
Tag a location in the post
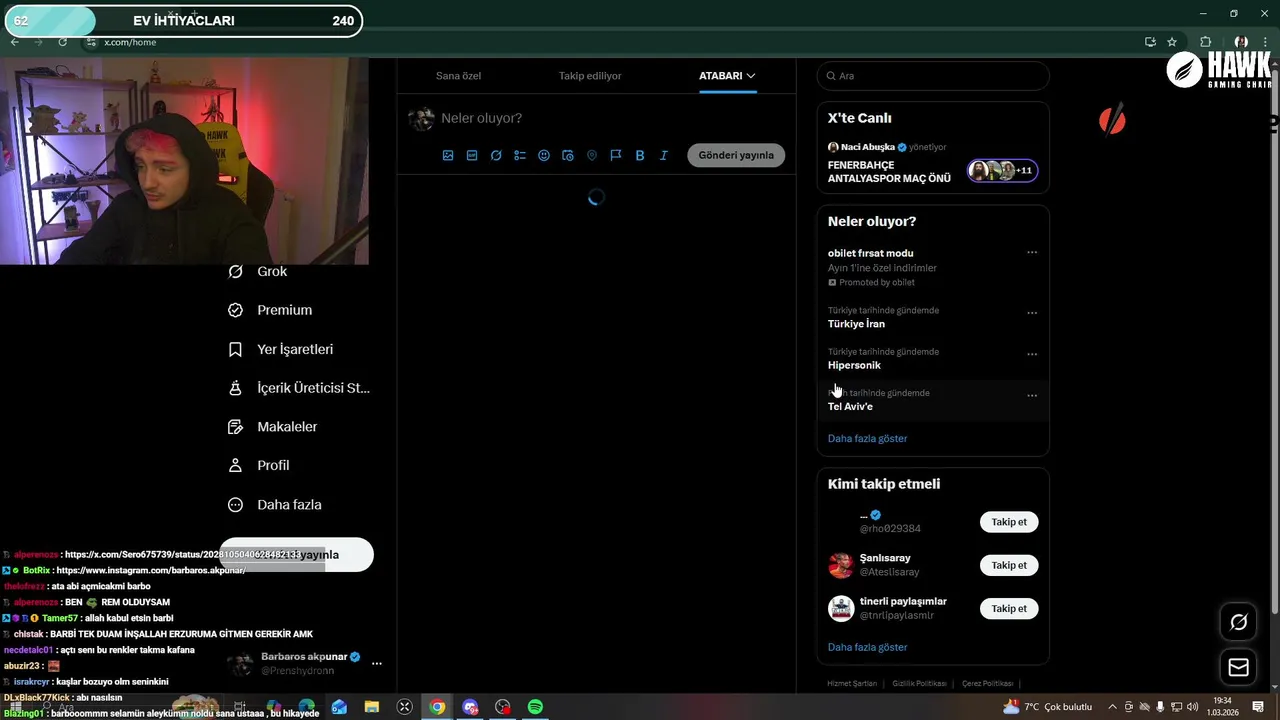[x=592, y=155]
